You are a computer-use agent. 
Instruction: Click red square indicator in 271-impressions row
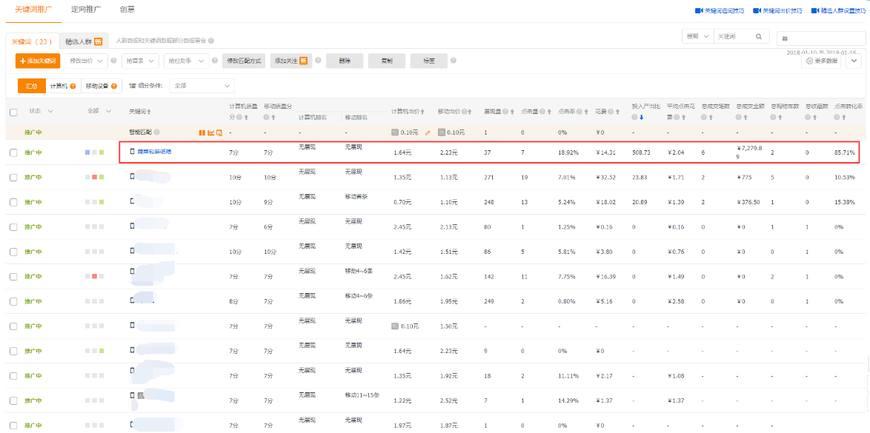[x=94, y=177]
